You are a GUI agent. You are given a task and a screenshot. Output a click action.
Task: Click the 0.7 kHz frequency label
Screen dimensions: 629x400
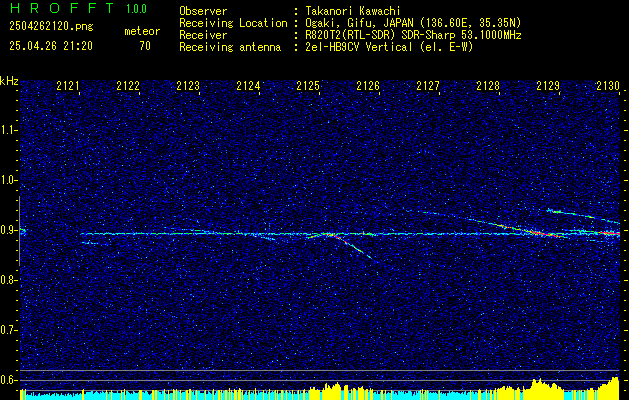(7, 330)
